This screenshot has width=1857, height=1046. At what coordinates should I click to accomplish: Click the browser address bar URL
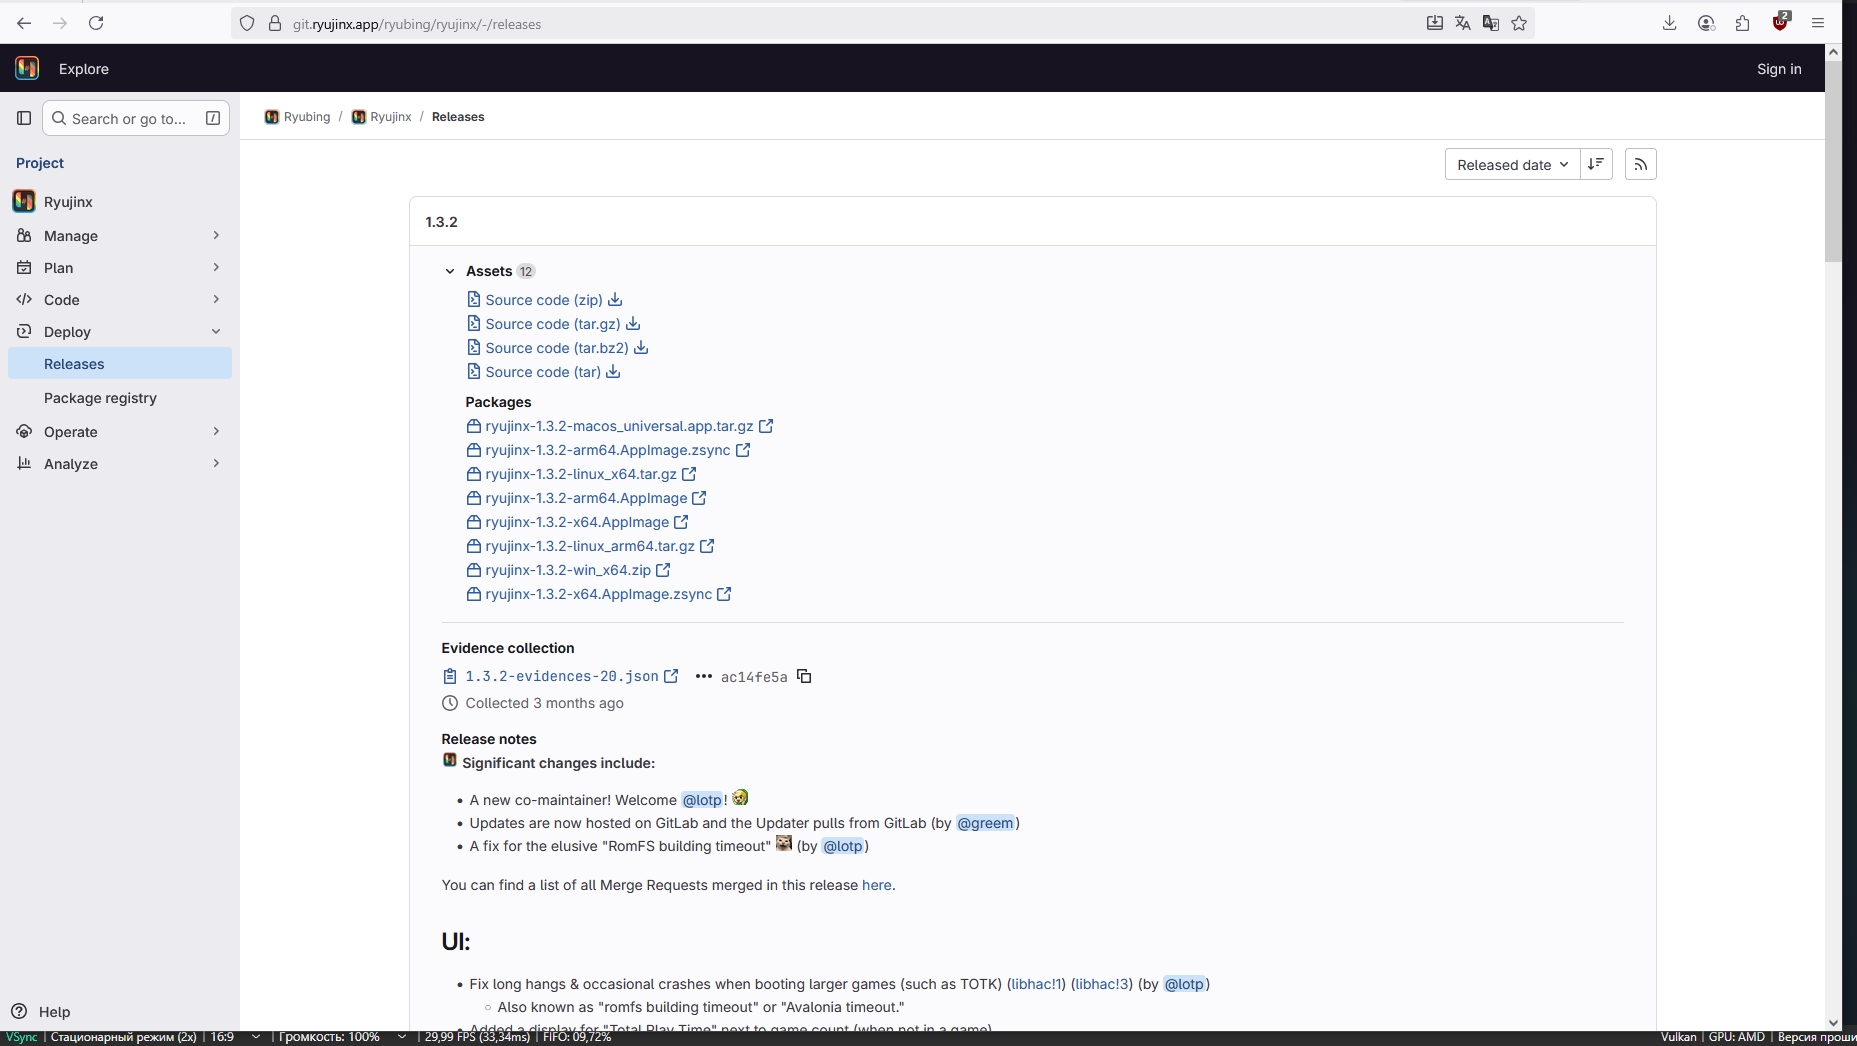(x=417, y=24)
